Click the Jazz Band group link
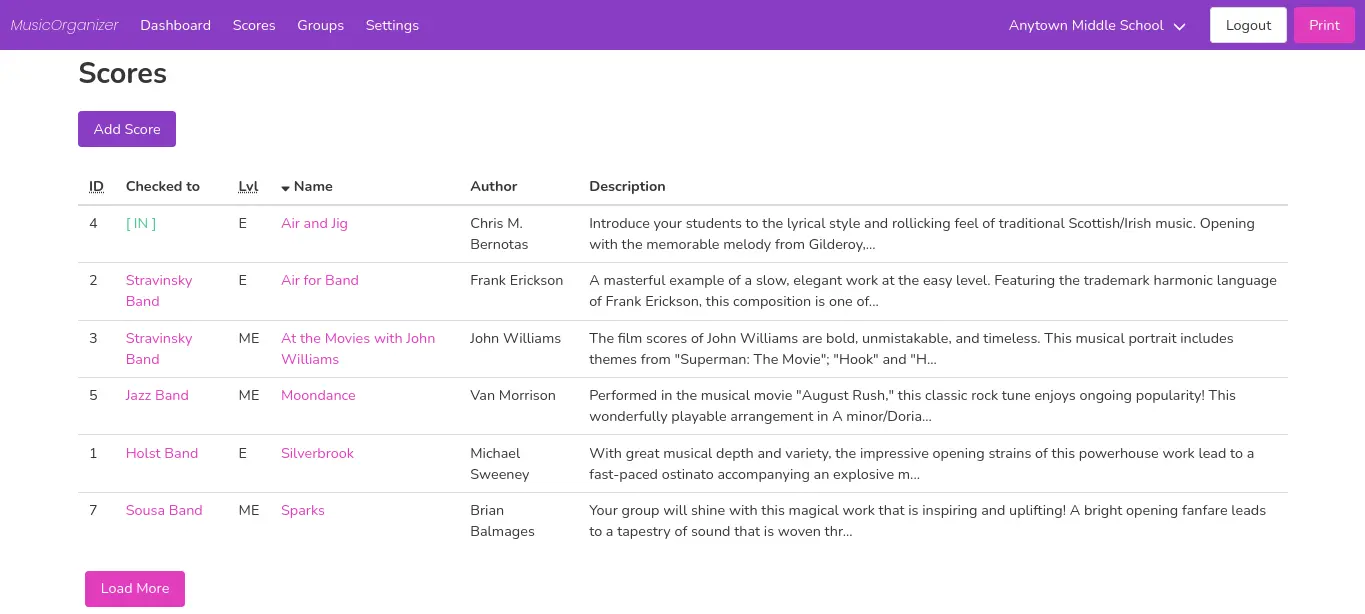The image size is (1365, 614). 157,395
